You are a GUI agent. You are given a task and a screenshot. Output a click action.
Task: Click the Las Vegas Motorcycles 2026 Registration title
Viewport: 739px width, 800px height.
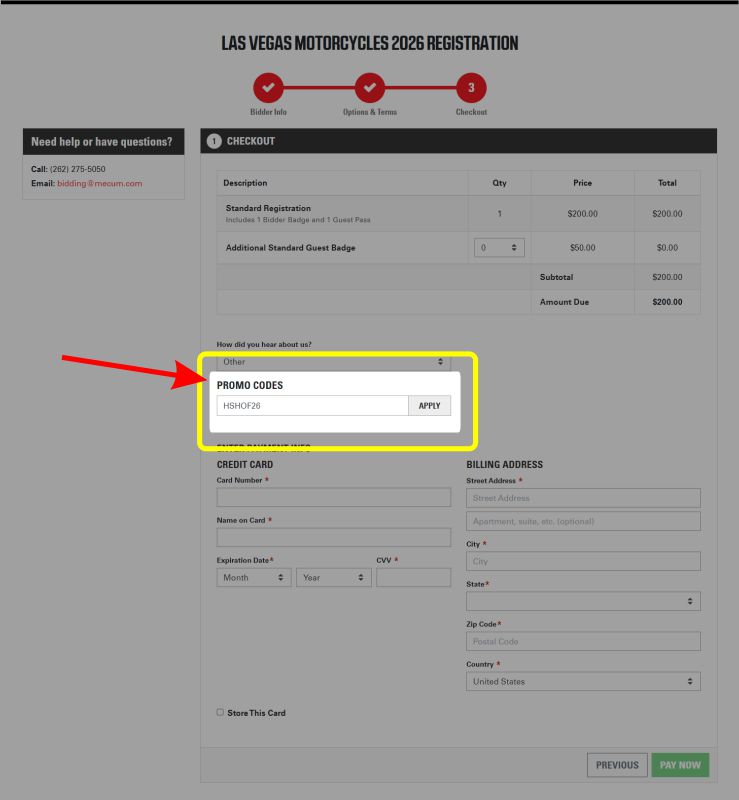click(x=370, y=43)
